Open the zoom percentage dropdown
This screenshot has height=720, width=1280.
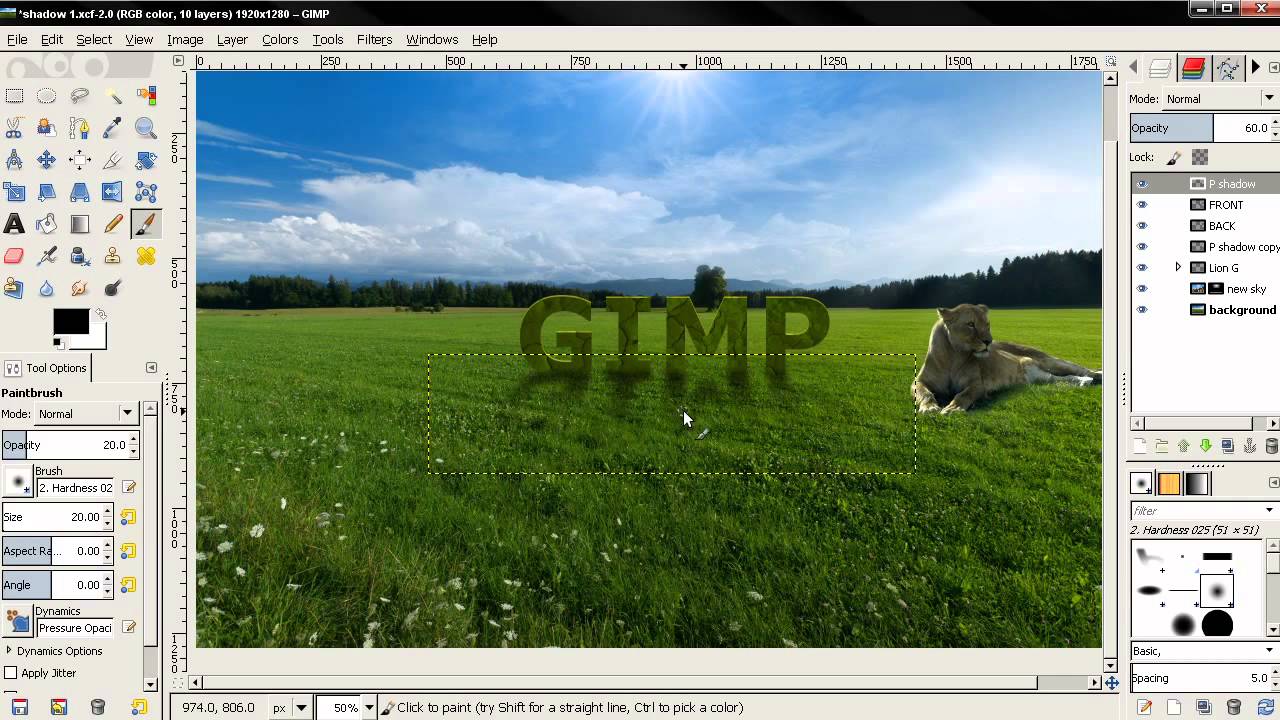368,707
